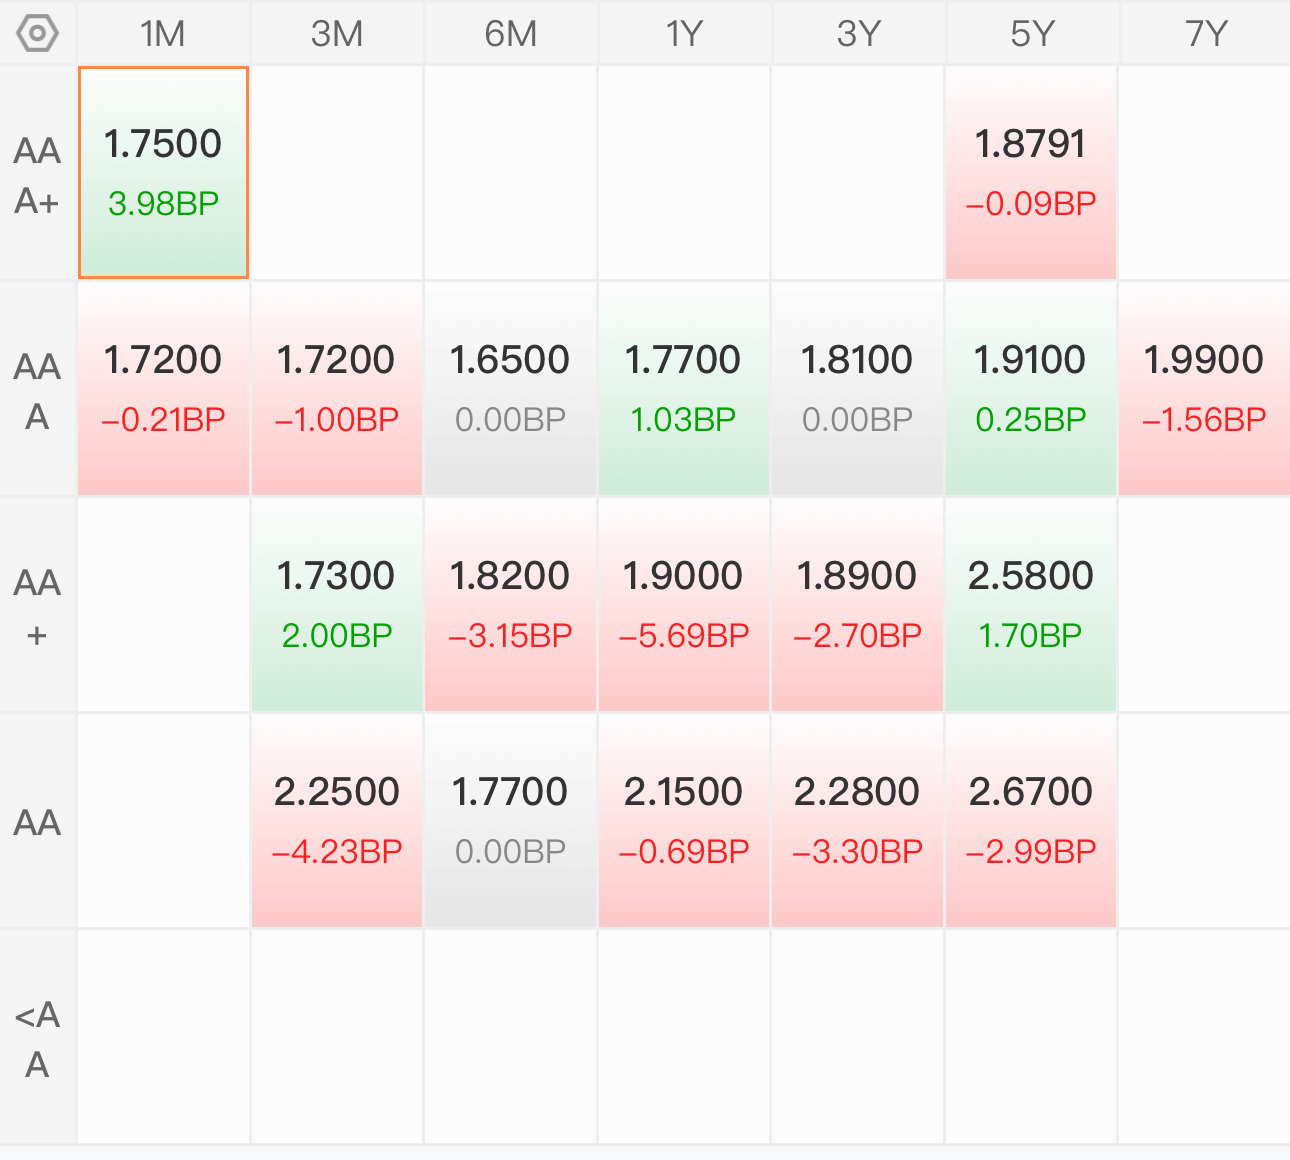Select the AA+ 5Y cell 2.5800
Screen dimensions: 1290x1160
coord(1031,604)
